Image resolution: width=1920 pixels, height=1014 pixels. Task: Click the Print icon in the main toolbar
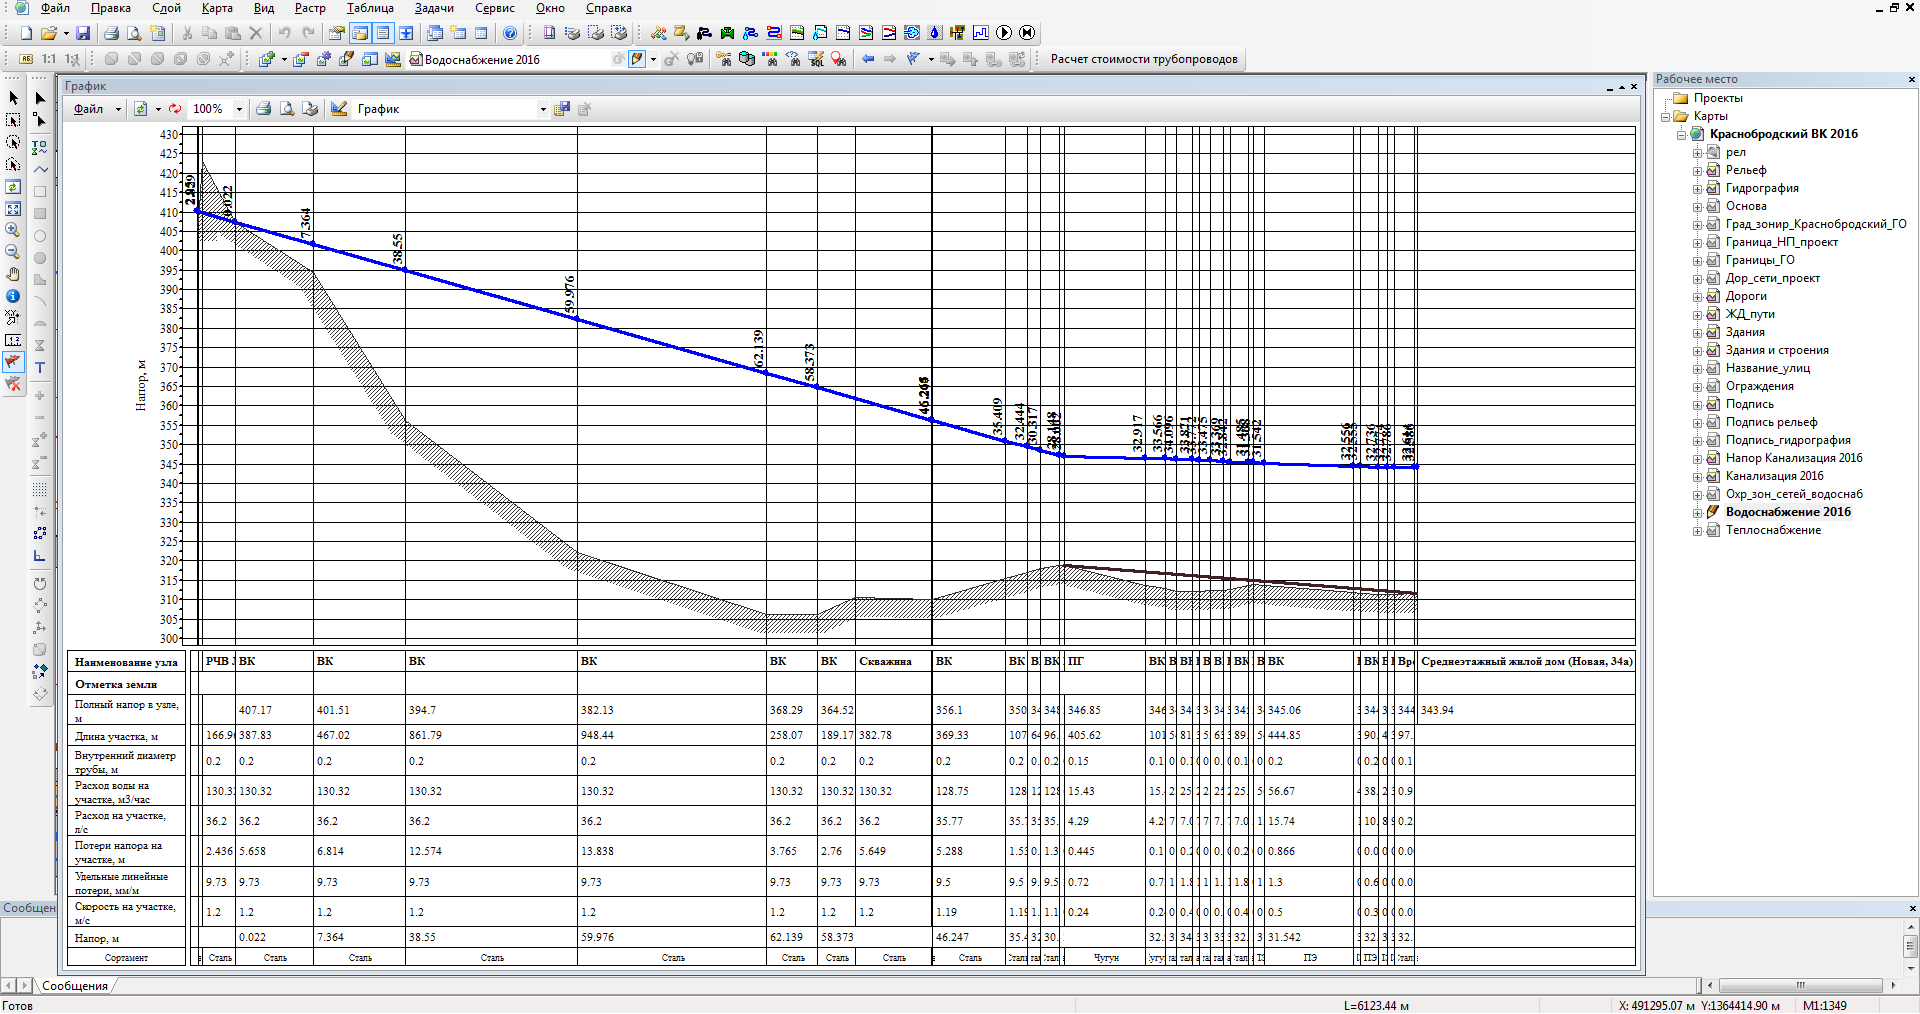pyautogui.click(x=111, y=33)
